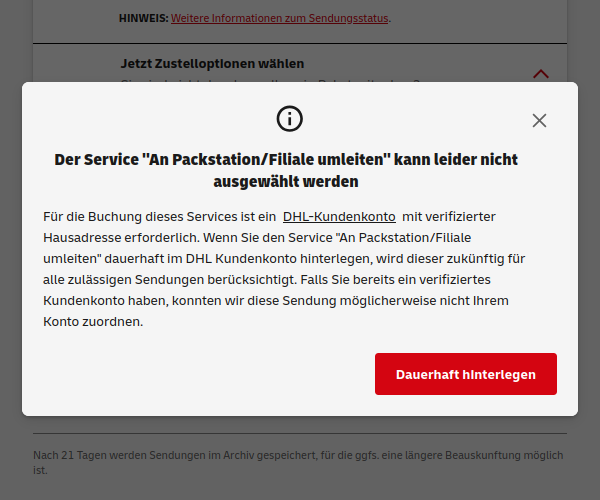Click the info circle icon in dialog
The image size is (600, 500).
[289, 120]
